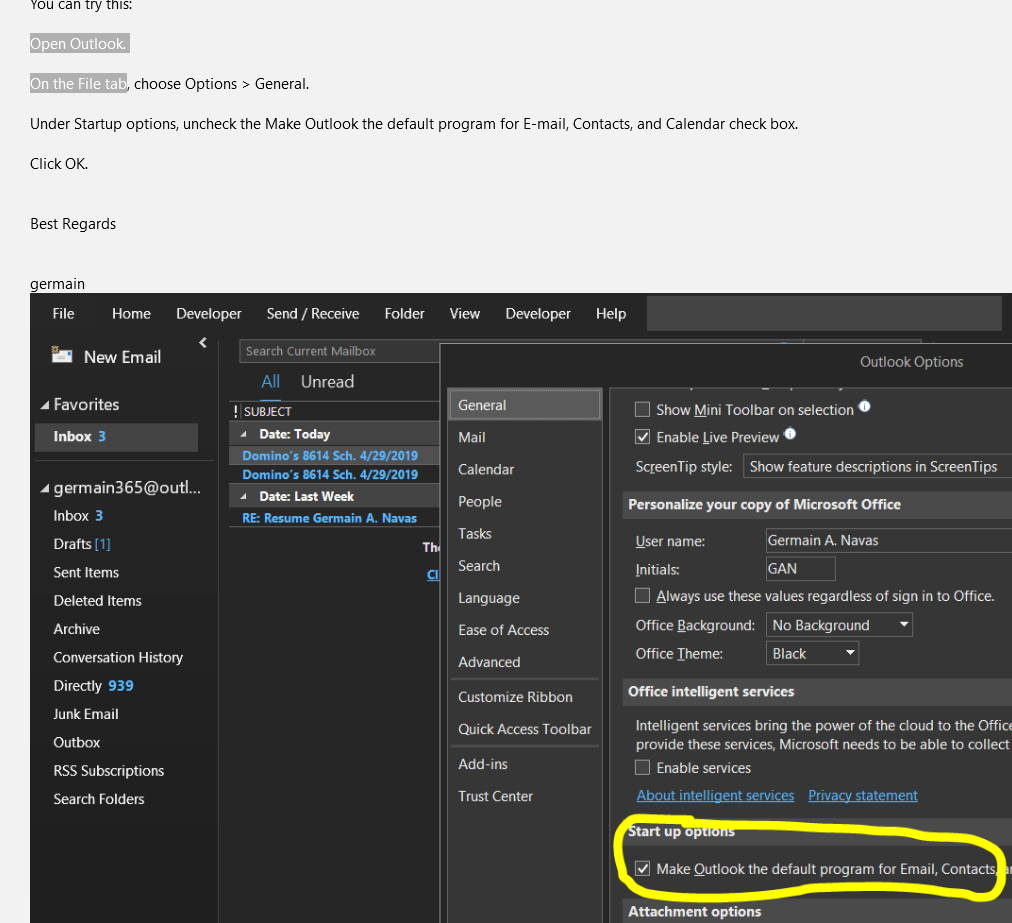Open Add-ins options
This screenshot has height=923, width=1012.
point(525,764)
